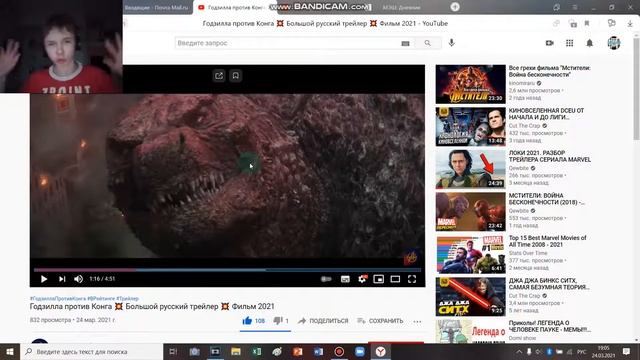
Task: Play the Godzilla trailer video
Action: 44,279
